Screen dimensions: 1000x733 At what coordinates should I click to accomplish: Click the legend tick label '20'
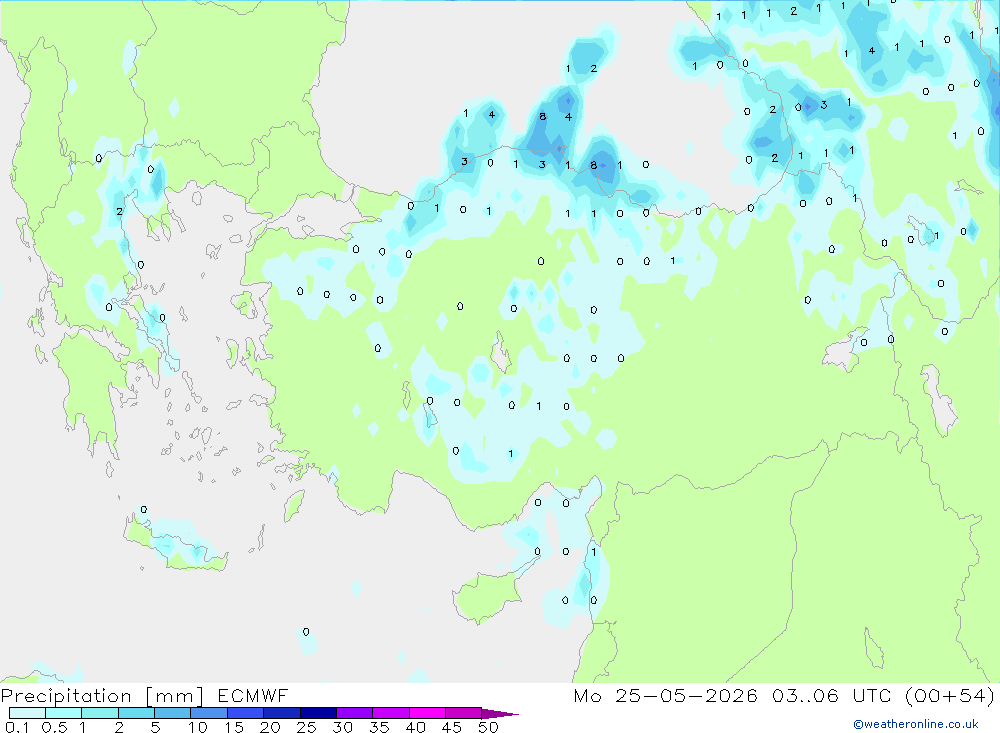point(270,727)
